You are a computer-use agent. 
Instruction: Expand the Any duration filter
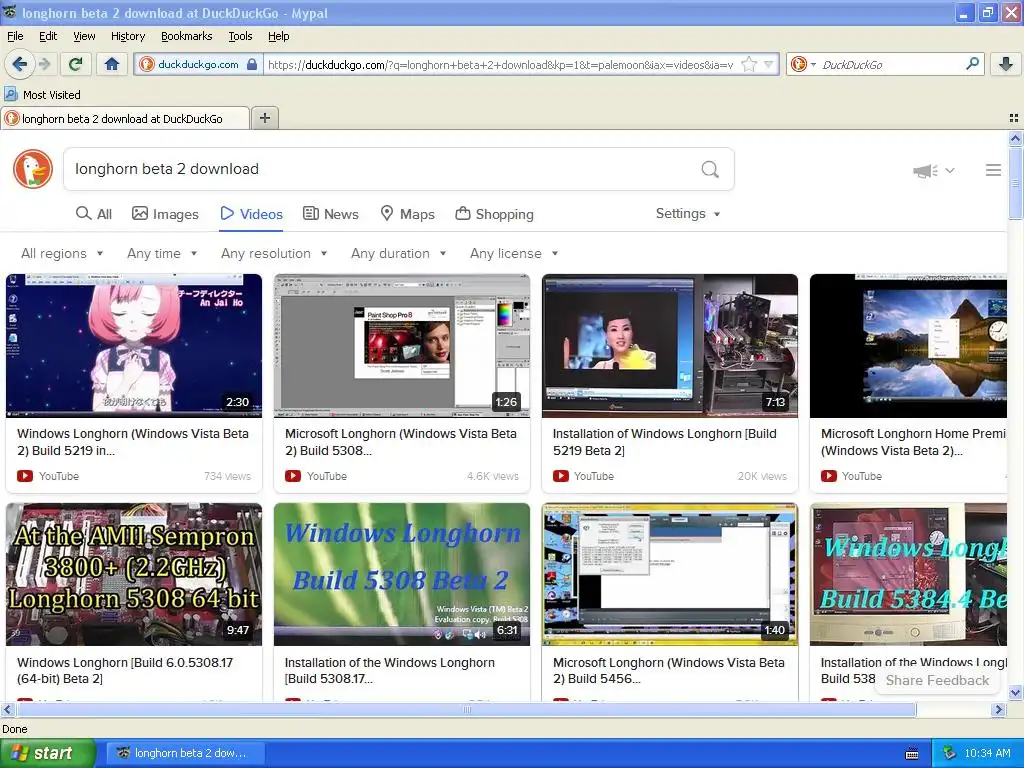pyautogui.click(x=398, y=253)
